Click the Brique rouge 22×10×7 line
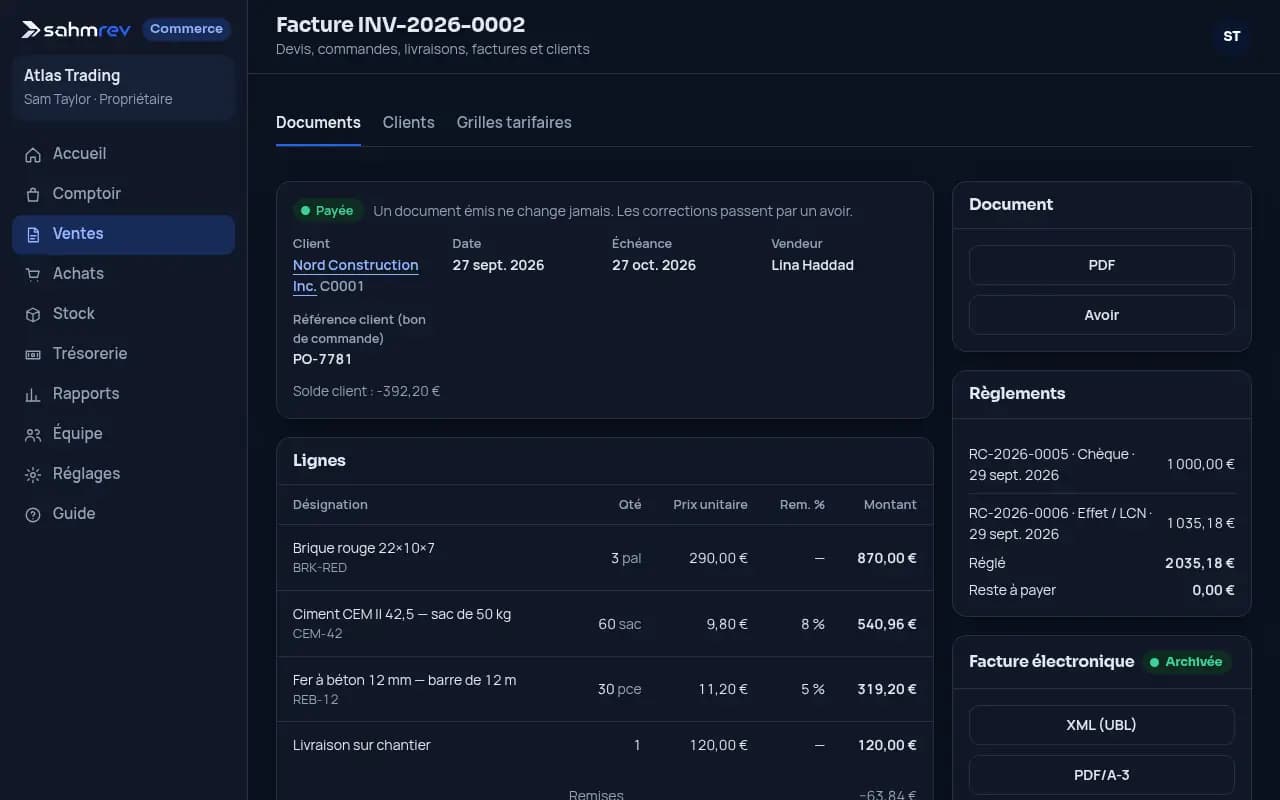The image size is (1280, 800). (605, 558)
